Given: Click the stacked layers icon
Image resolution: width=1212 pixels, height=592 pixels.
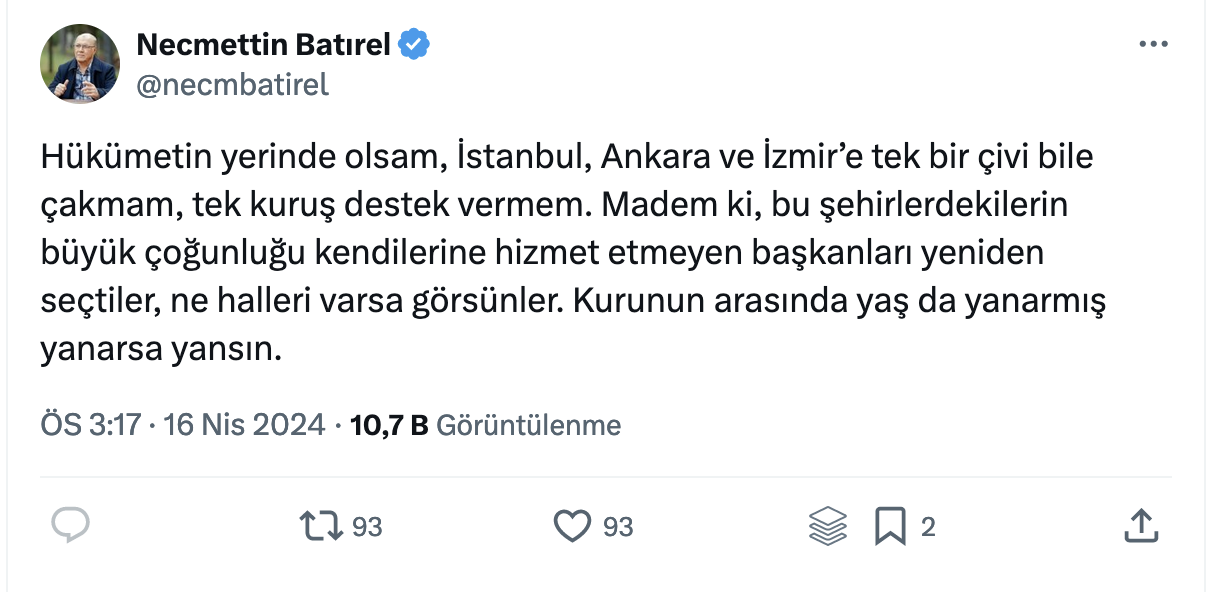Looking at the screenshot, I should tap(828, 525).
